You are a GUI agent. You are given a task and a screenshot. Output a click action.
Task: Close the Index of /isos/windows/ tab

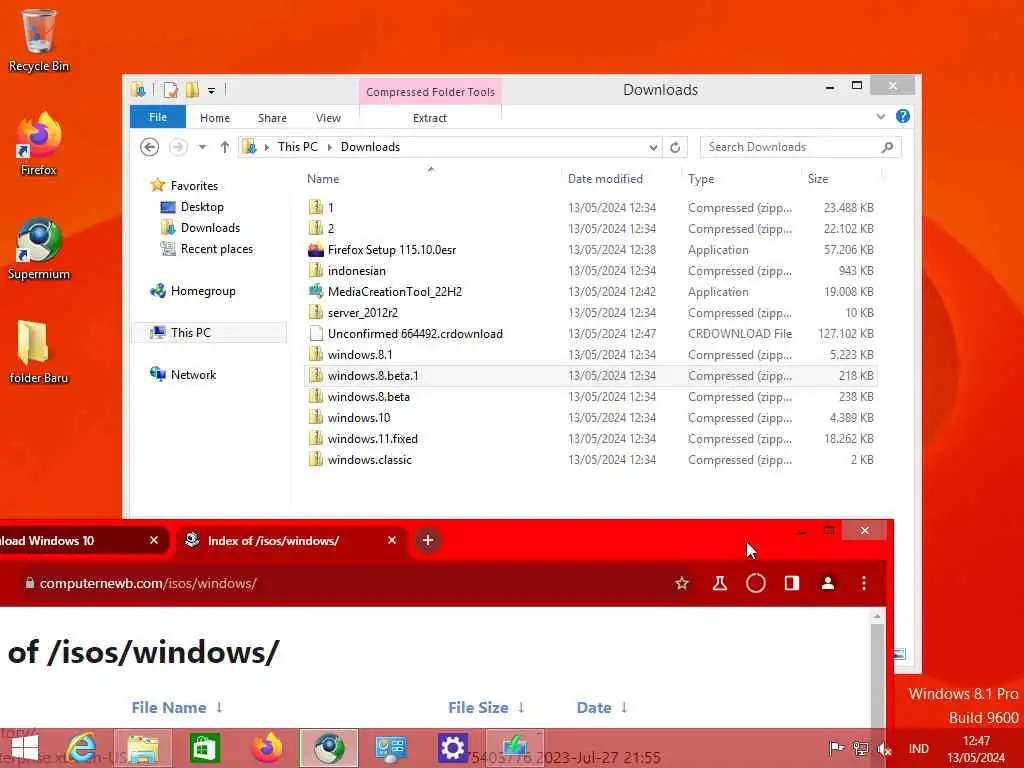tap(392, 540)
